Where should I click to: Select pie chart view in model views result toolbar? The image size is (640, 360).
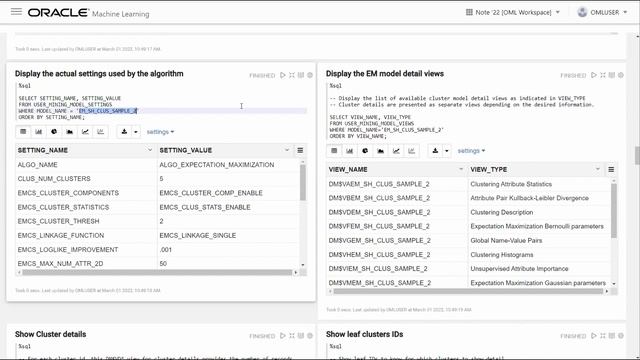[365, 151]
